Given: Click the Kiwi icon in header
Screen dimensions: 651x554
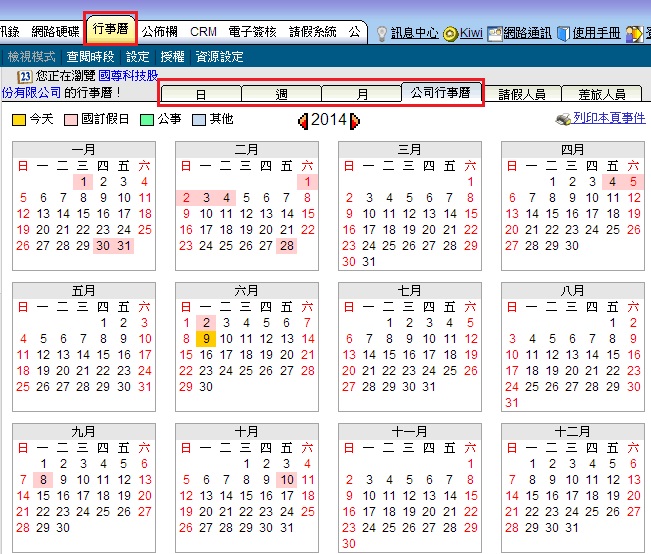Looking at the screenshot, I should [x=451, y=33].
